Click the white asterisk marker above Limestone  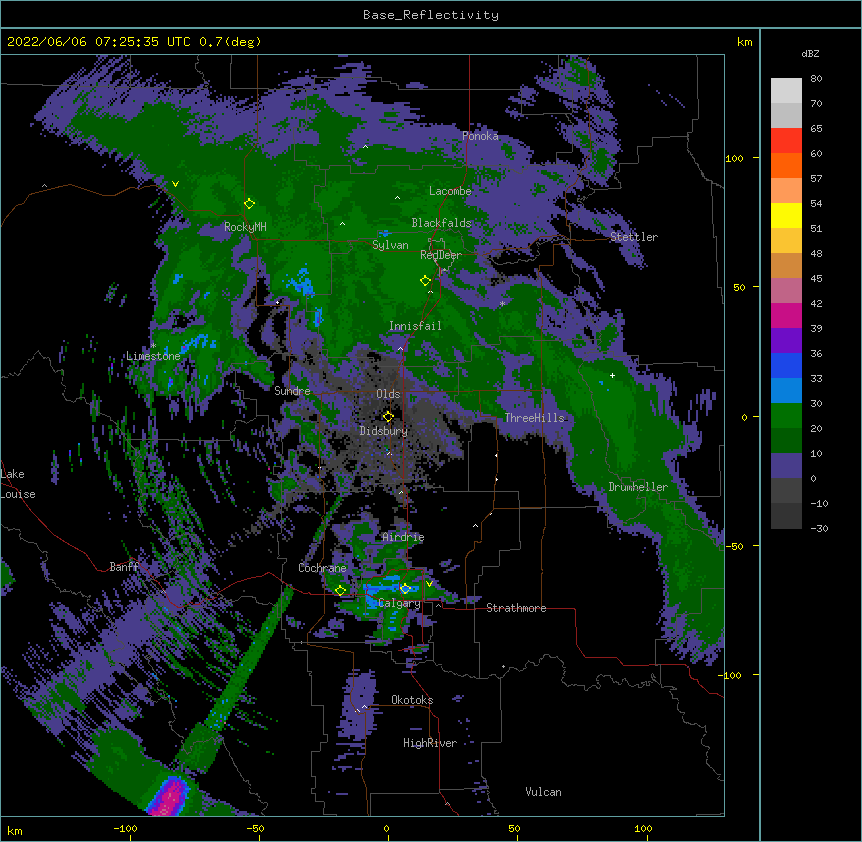click(x=154, y=346)
